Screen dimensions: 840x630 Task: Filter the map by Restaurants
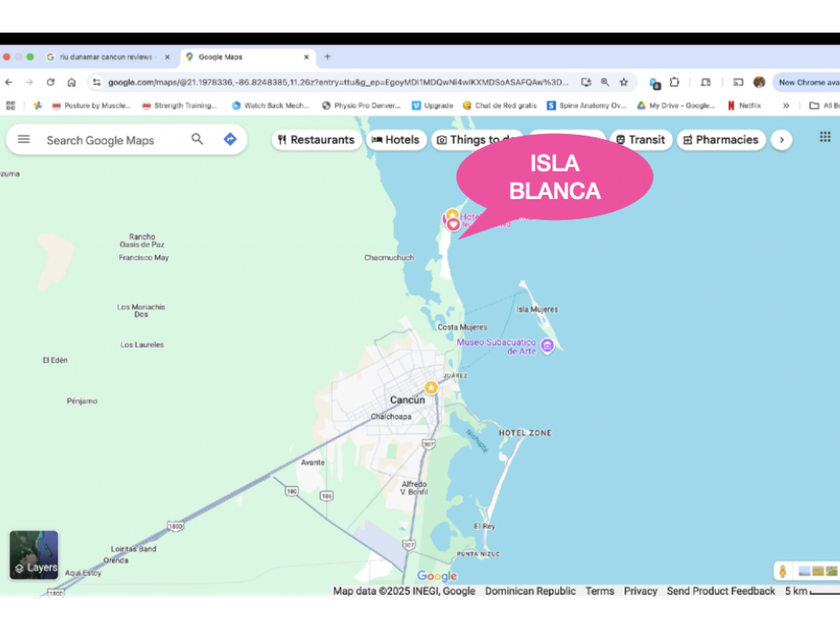[317, 140]
